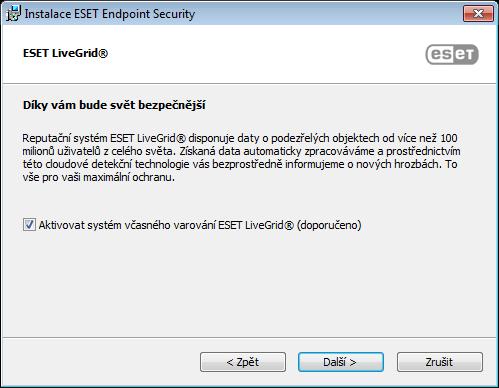
Task: Click the line 'vše pro vaši maximální ochranu.'
Action: (x=99, y=177)
